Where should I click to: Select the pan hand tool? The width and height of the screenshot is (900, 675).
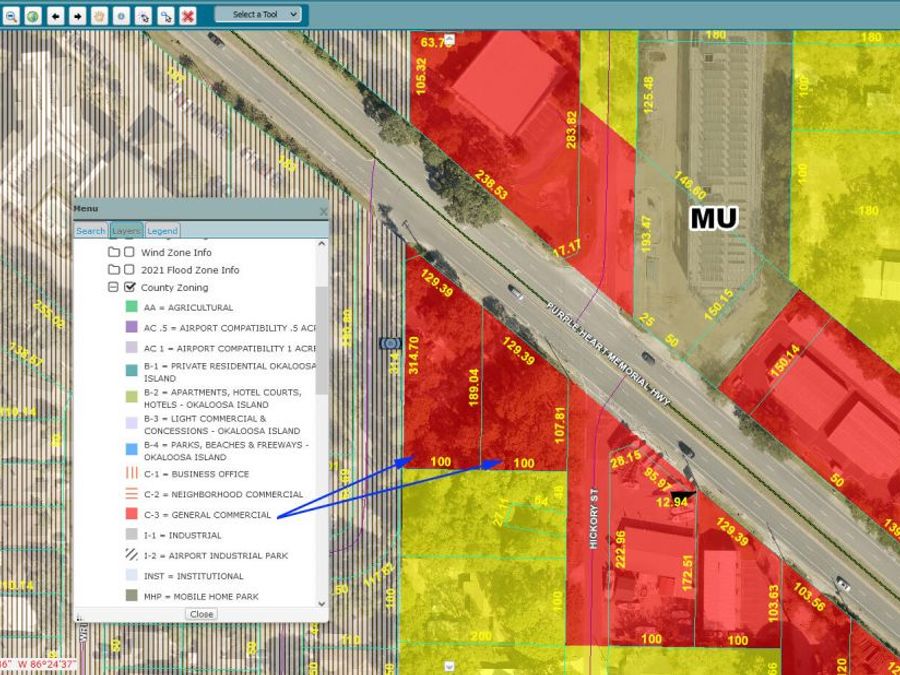99,15
